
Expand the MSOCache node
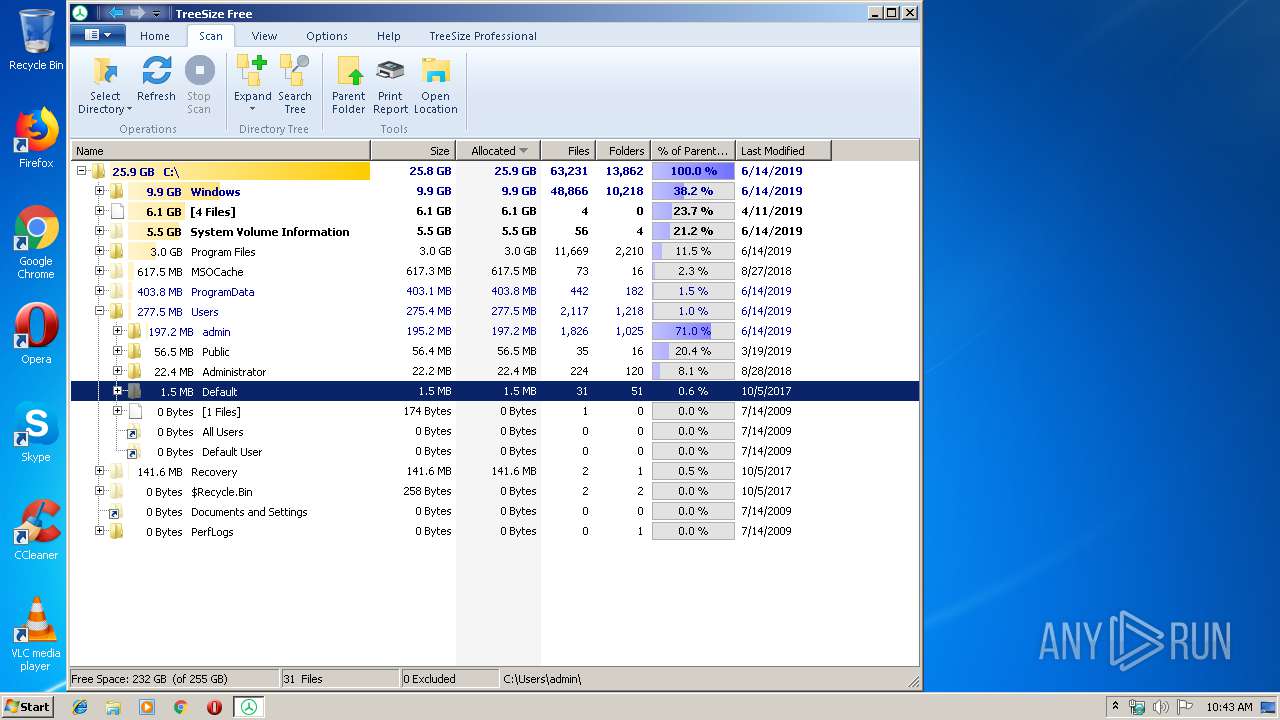pyautogui.click(x=99, y=271)
